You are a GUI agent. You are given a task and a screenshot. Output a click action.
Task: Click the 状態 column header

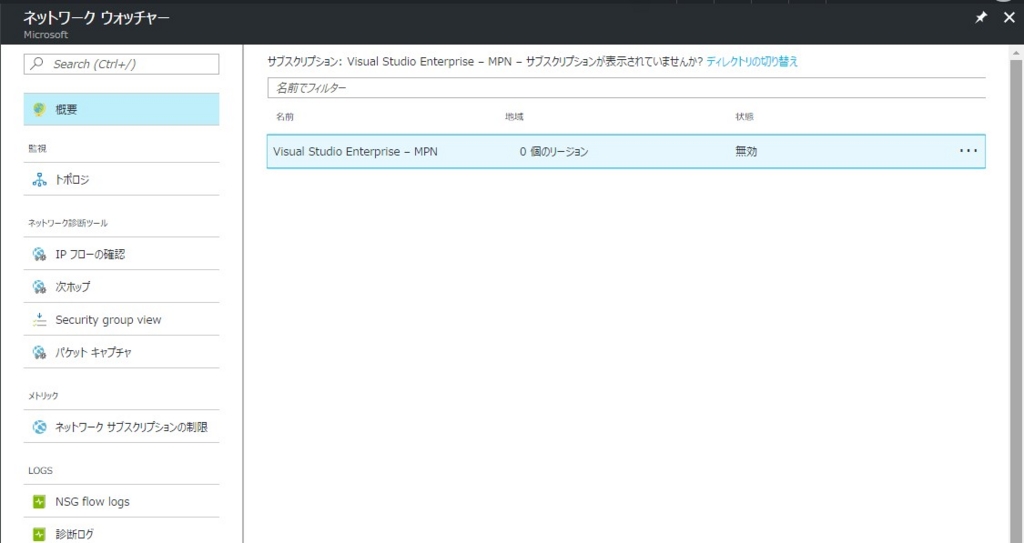[x=744, y=117]
